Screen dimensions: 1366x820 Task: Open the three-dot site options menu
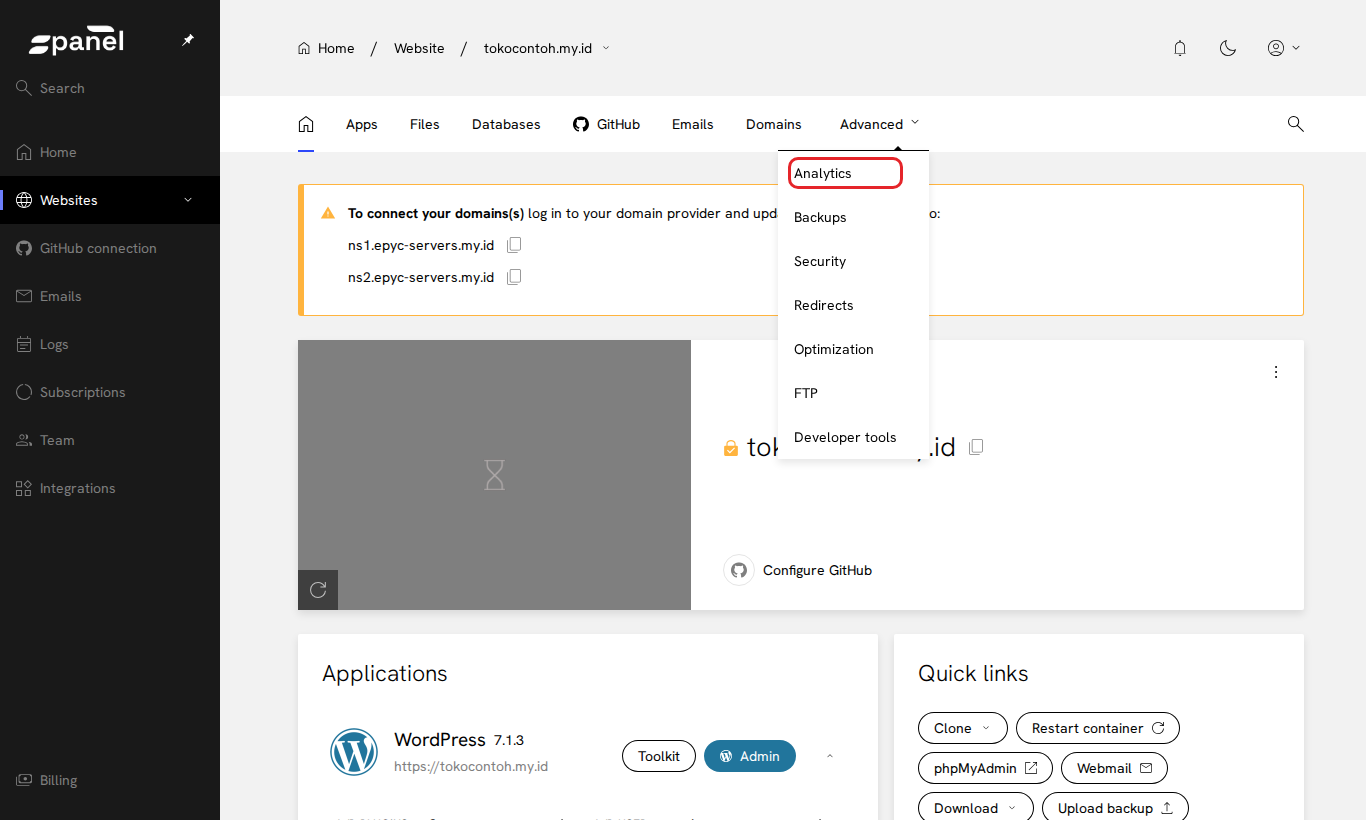[x=1276, y=372]
